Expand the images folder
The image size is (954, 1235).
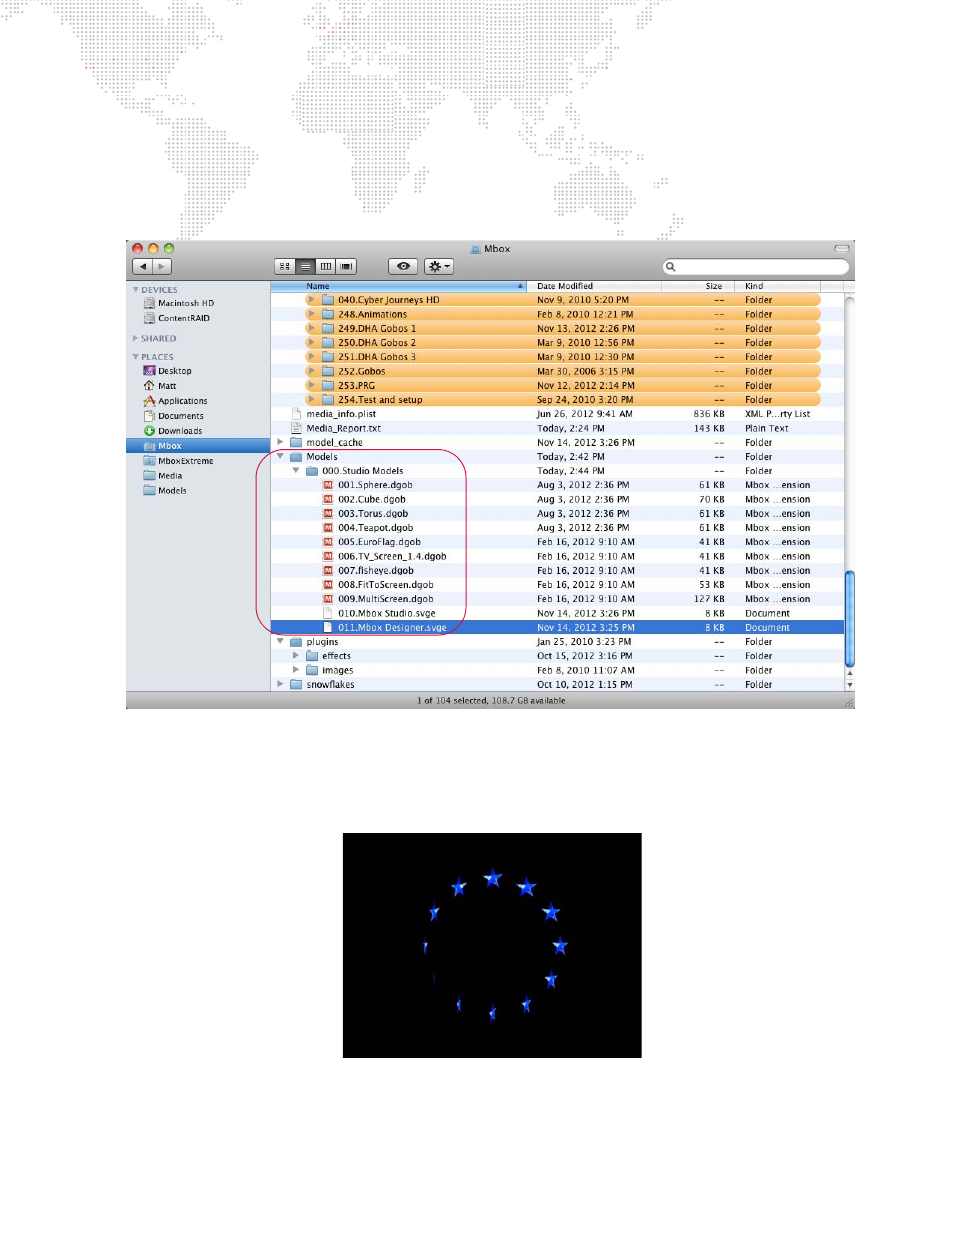pos(296,670)
